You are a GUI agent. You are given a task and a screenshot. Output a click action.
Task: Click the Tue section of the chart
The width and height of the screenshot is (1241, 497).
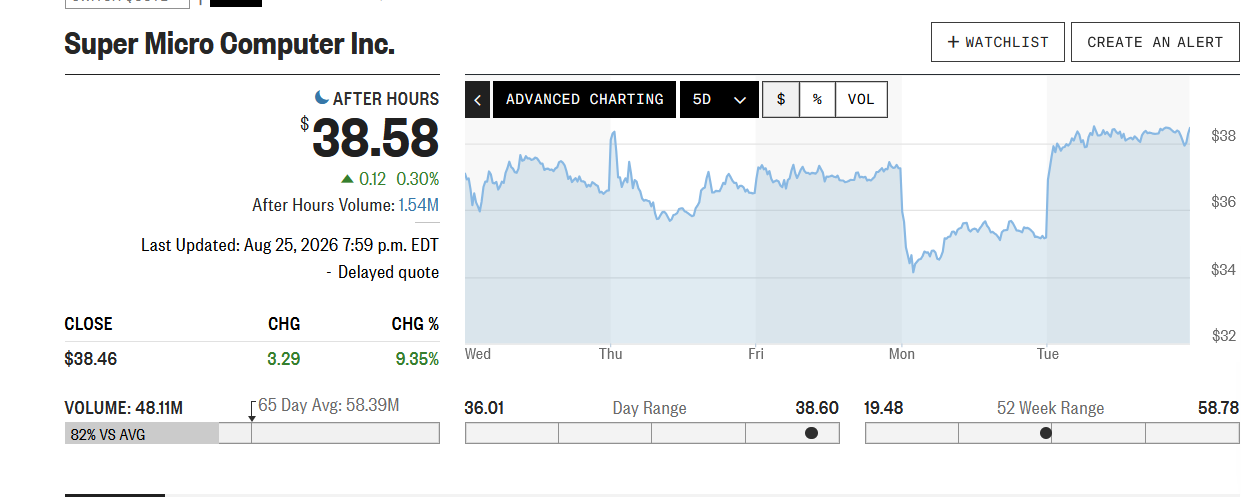click(x=1118, y=210)
